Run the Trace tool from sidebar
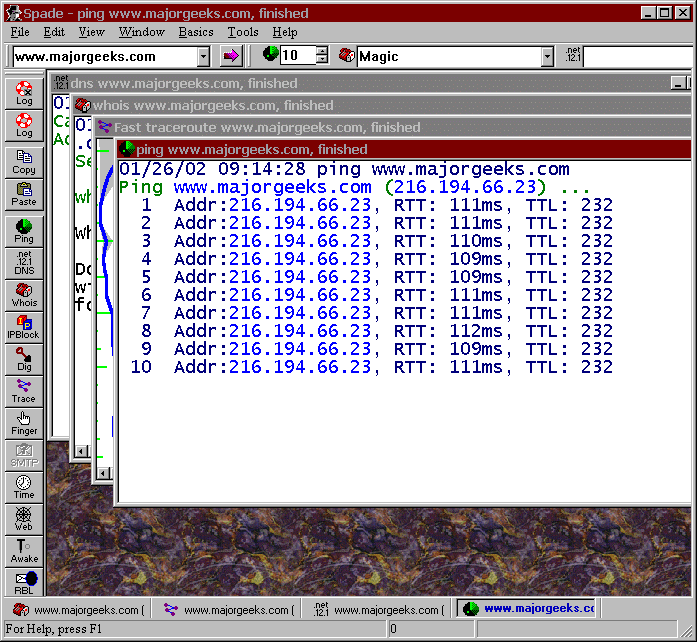Image resolution: width=697 pixels, height=642 pixels. [24, 391]
